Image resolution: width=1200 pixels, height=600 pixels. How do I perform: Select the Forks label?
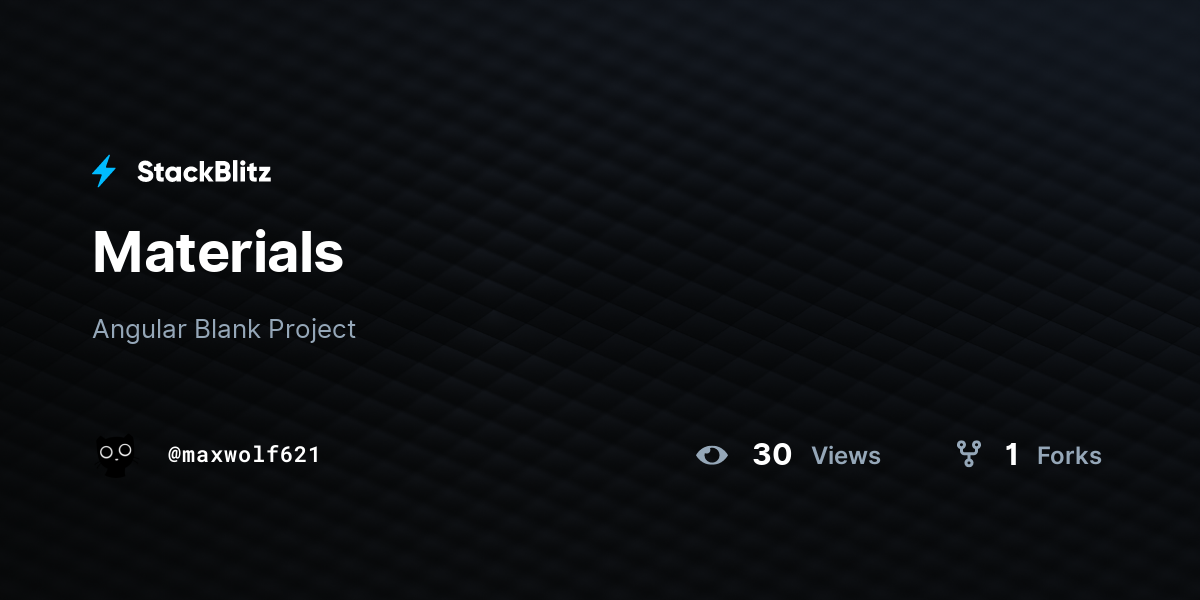(1069, 456)
